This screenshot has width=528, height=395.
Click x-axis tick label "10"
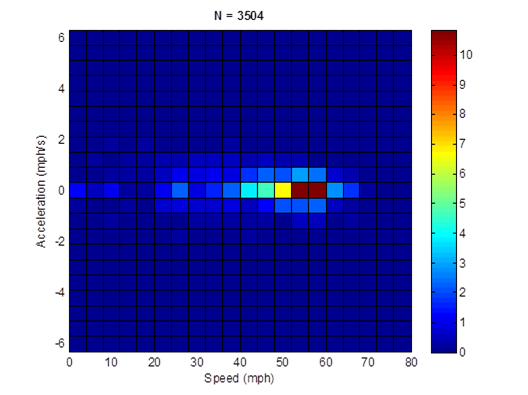(111, 363)
